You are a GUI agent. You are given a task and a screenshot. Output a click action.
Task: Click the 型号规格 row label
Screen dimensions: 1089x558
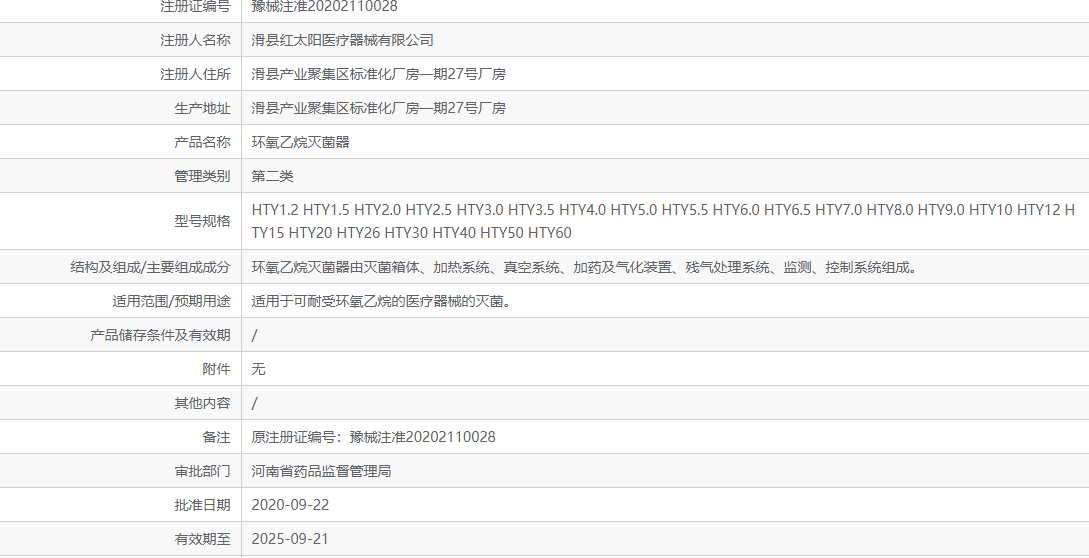[x=202, y=221]
